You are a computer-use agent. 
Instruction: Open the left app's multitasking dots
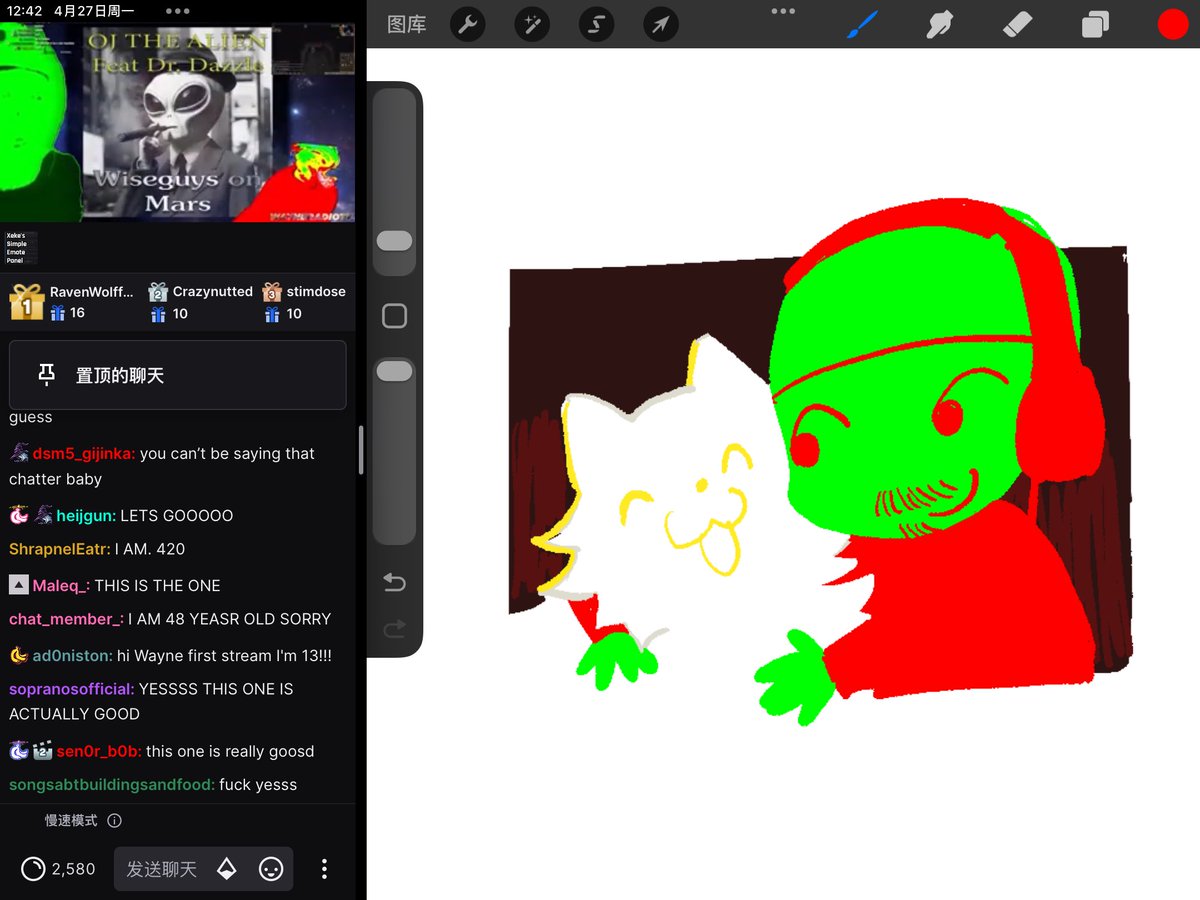point(178,11)
